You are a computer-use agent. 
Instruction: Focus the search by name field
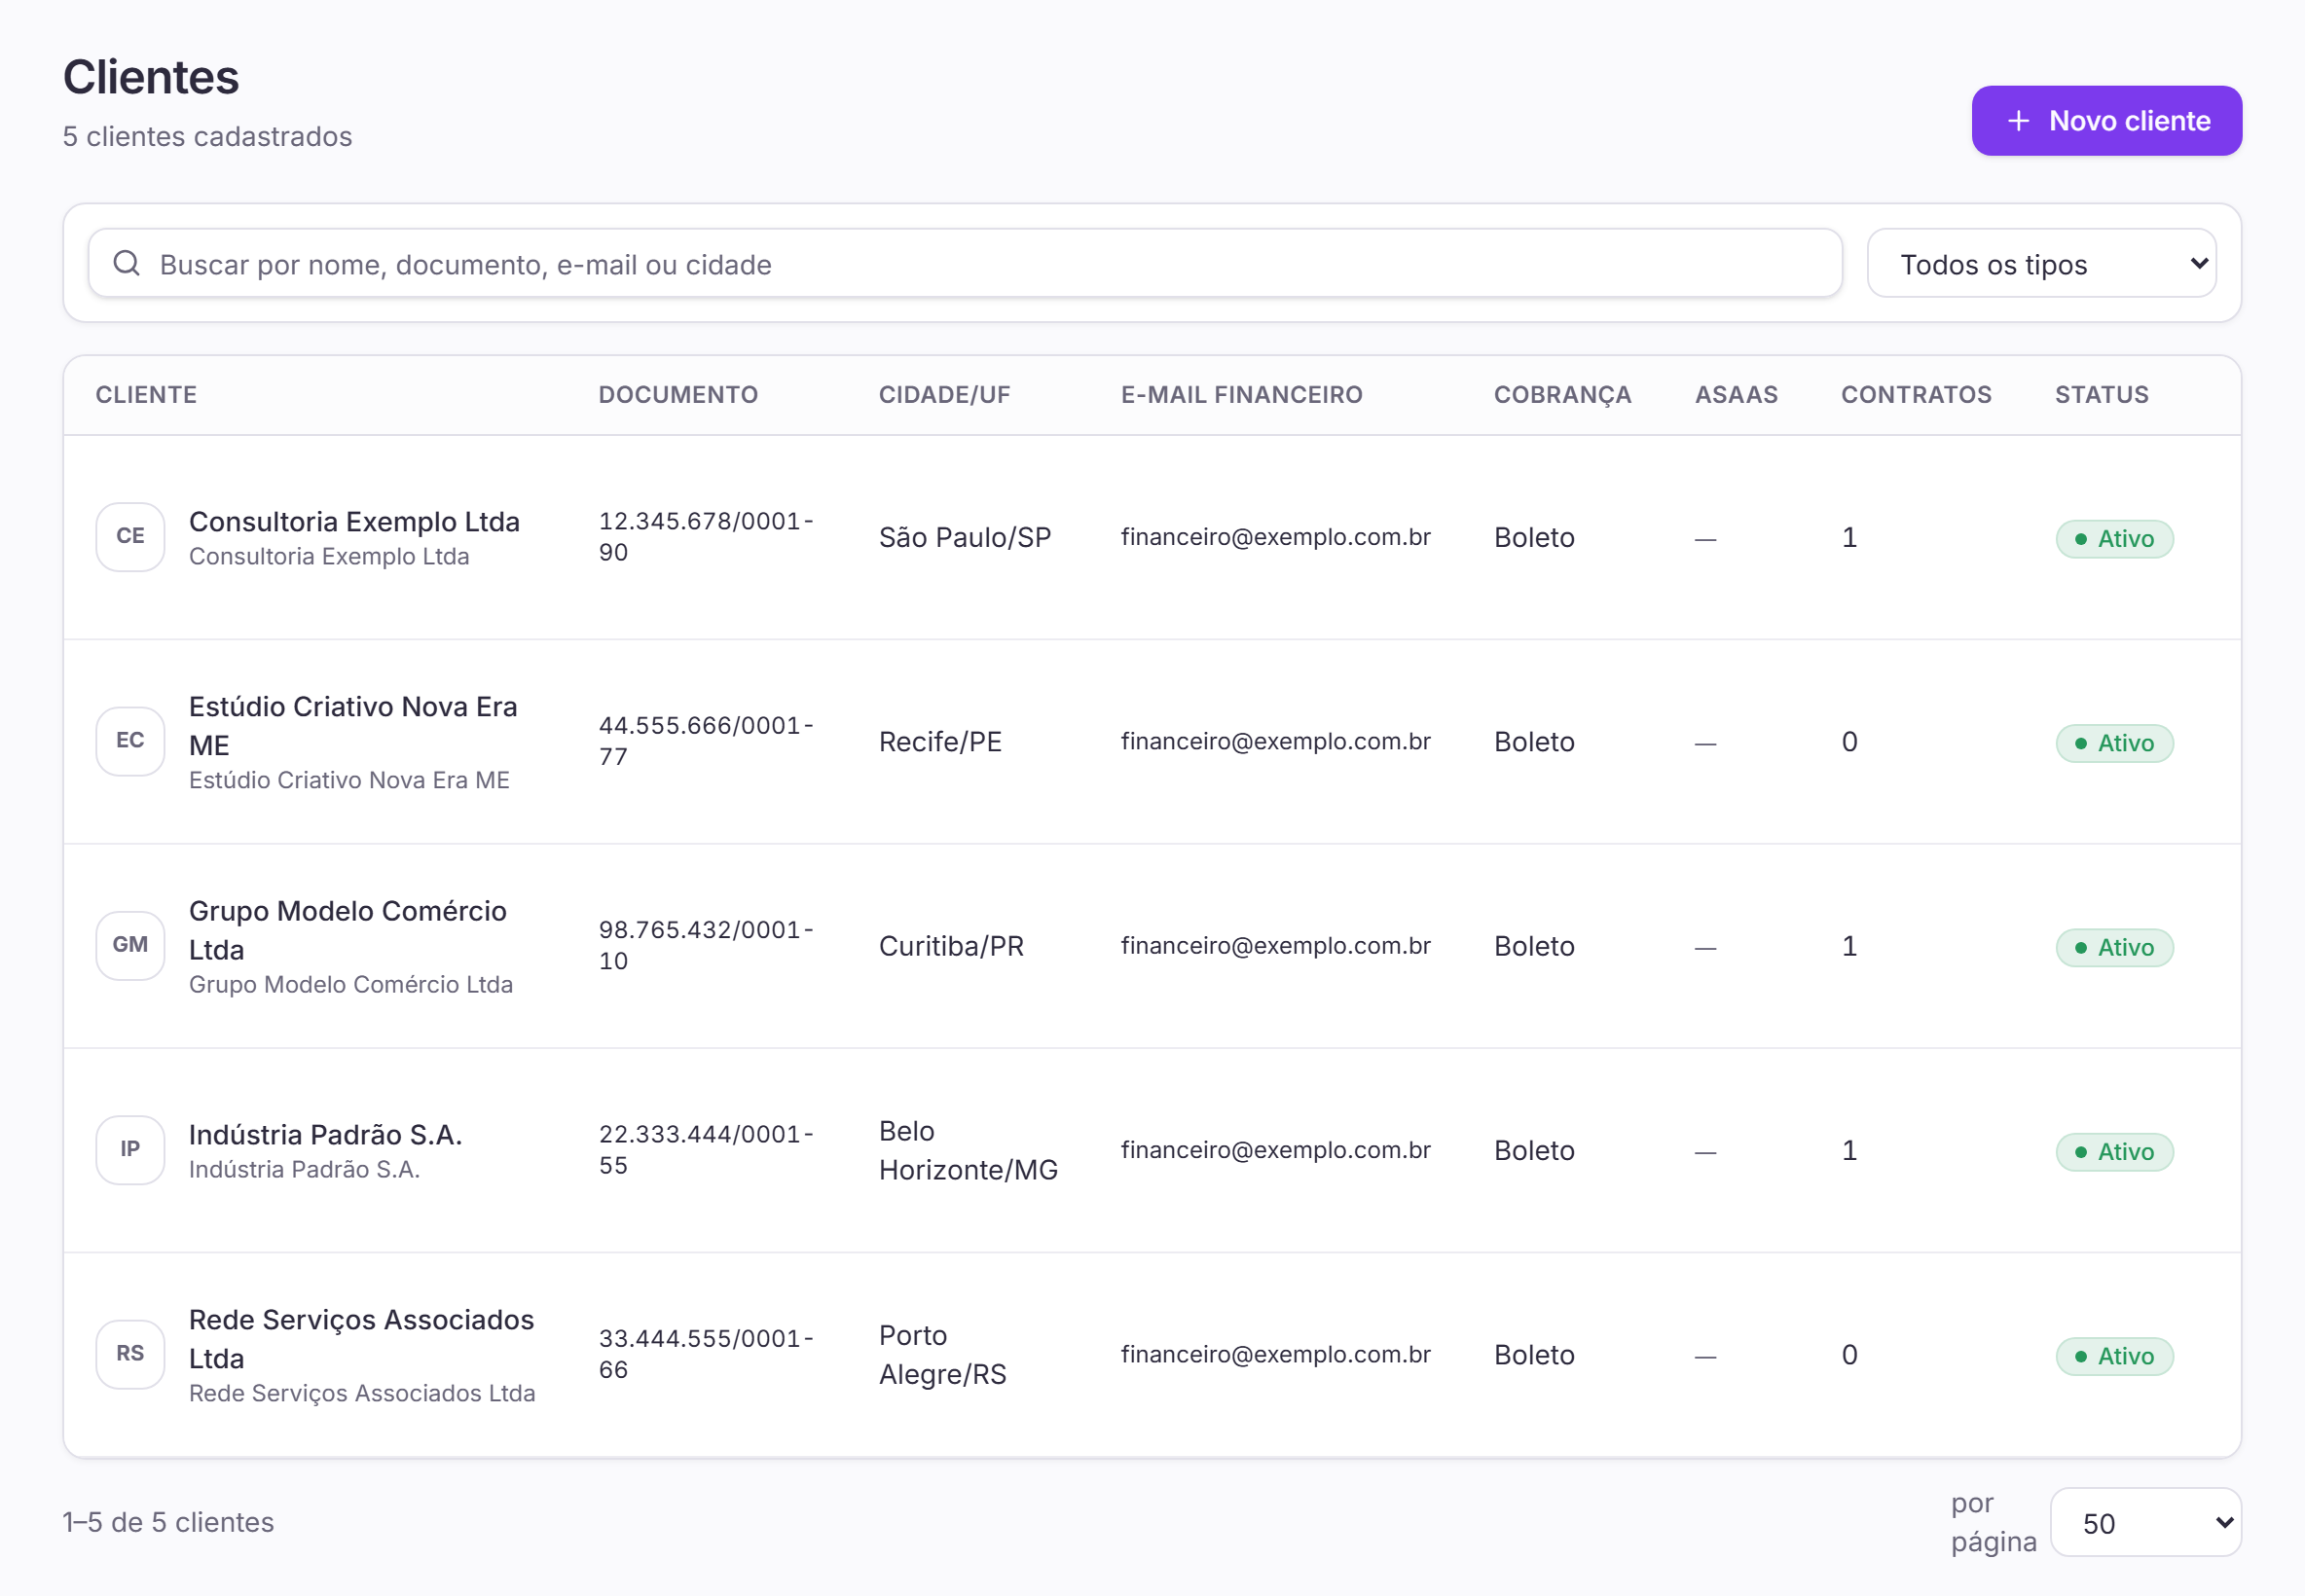pyautogui.click(x=965, y=264)
